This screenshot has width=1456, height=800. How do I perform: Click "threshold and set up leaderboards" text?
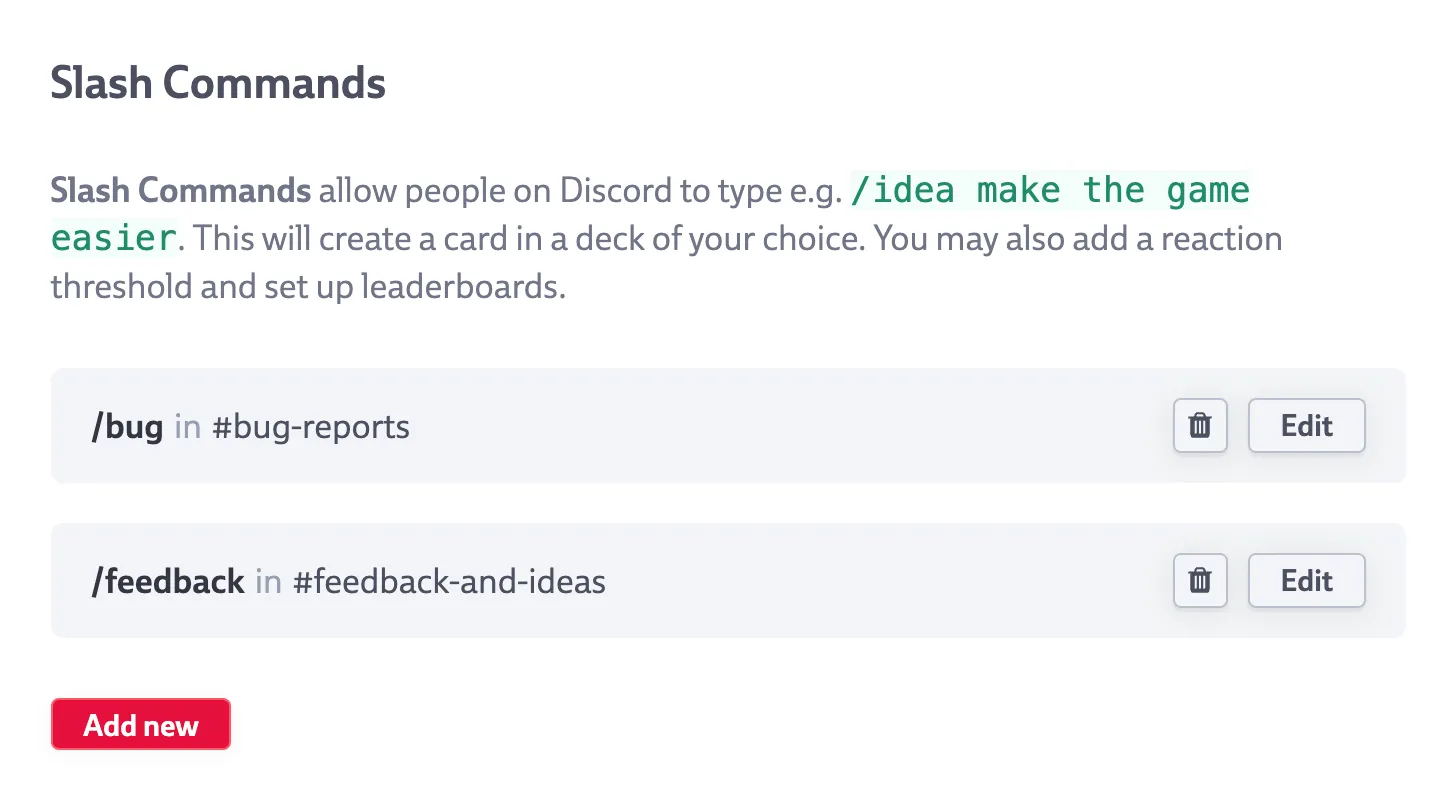point(308,287)
